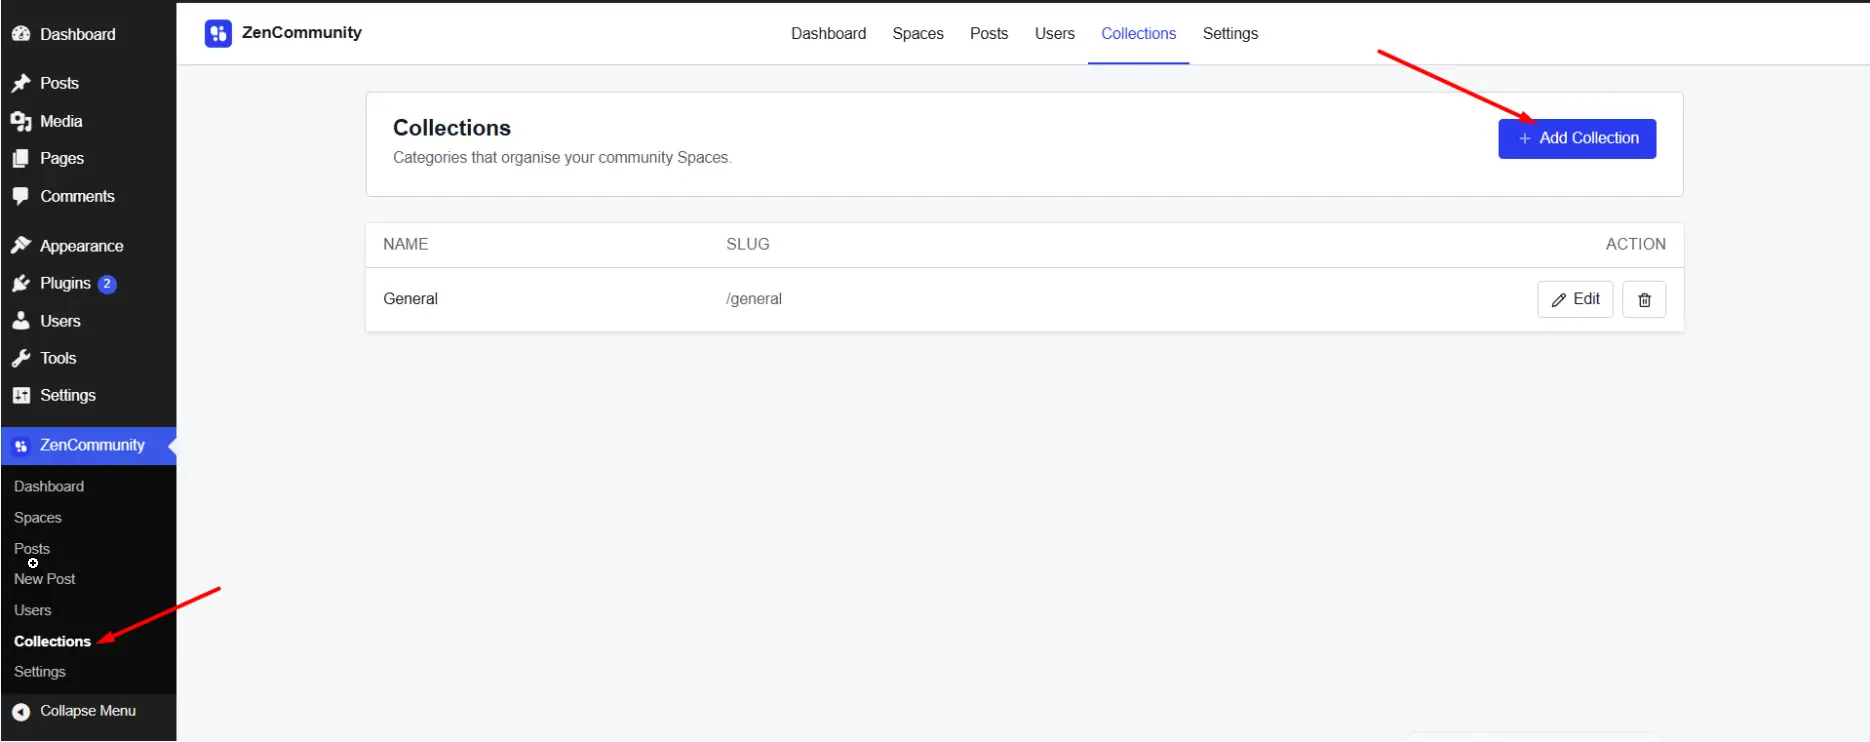Open the Dashboard tab in top navigation
The width and height of the screenshot is (1870, 742).
tap(828, 34)
